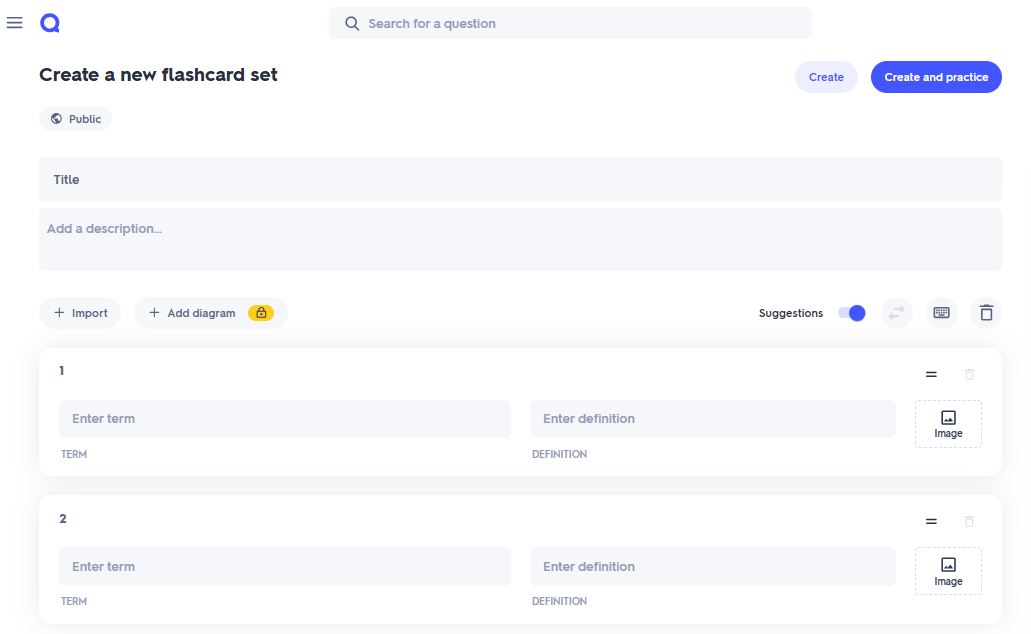This screenshot has width=1031, height=634.
Task: Open the Import option
Action: click(80, 313)
